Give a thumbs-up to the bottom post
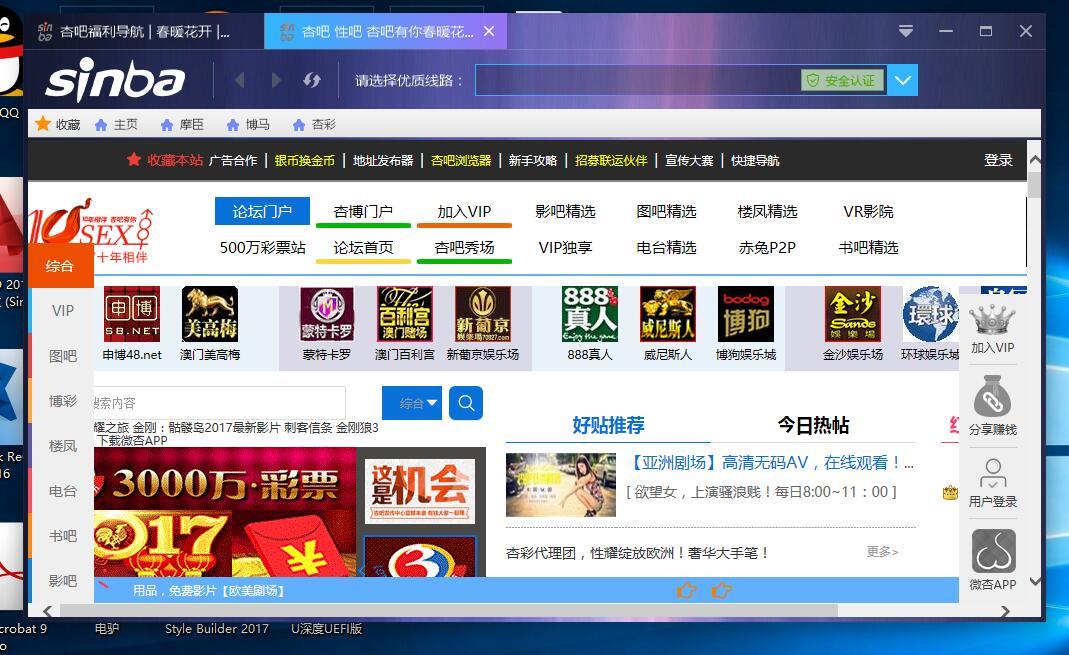Image resolution: width=1069 pixels, height=655 pixels. coord(687,590)
